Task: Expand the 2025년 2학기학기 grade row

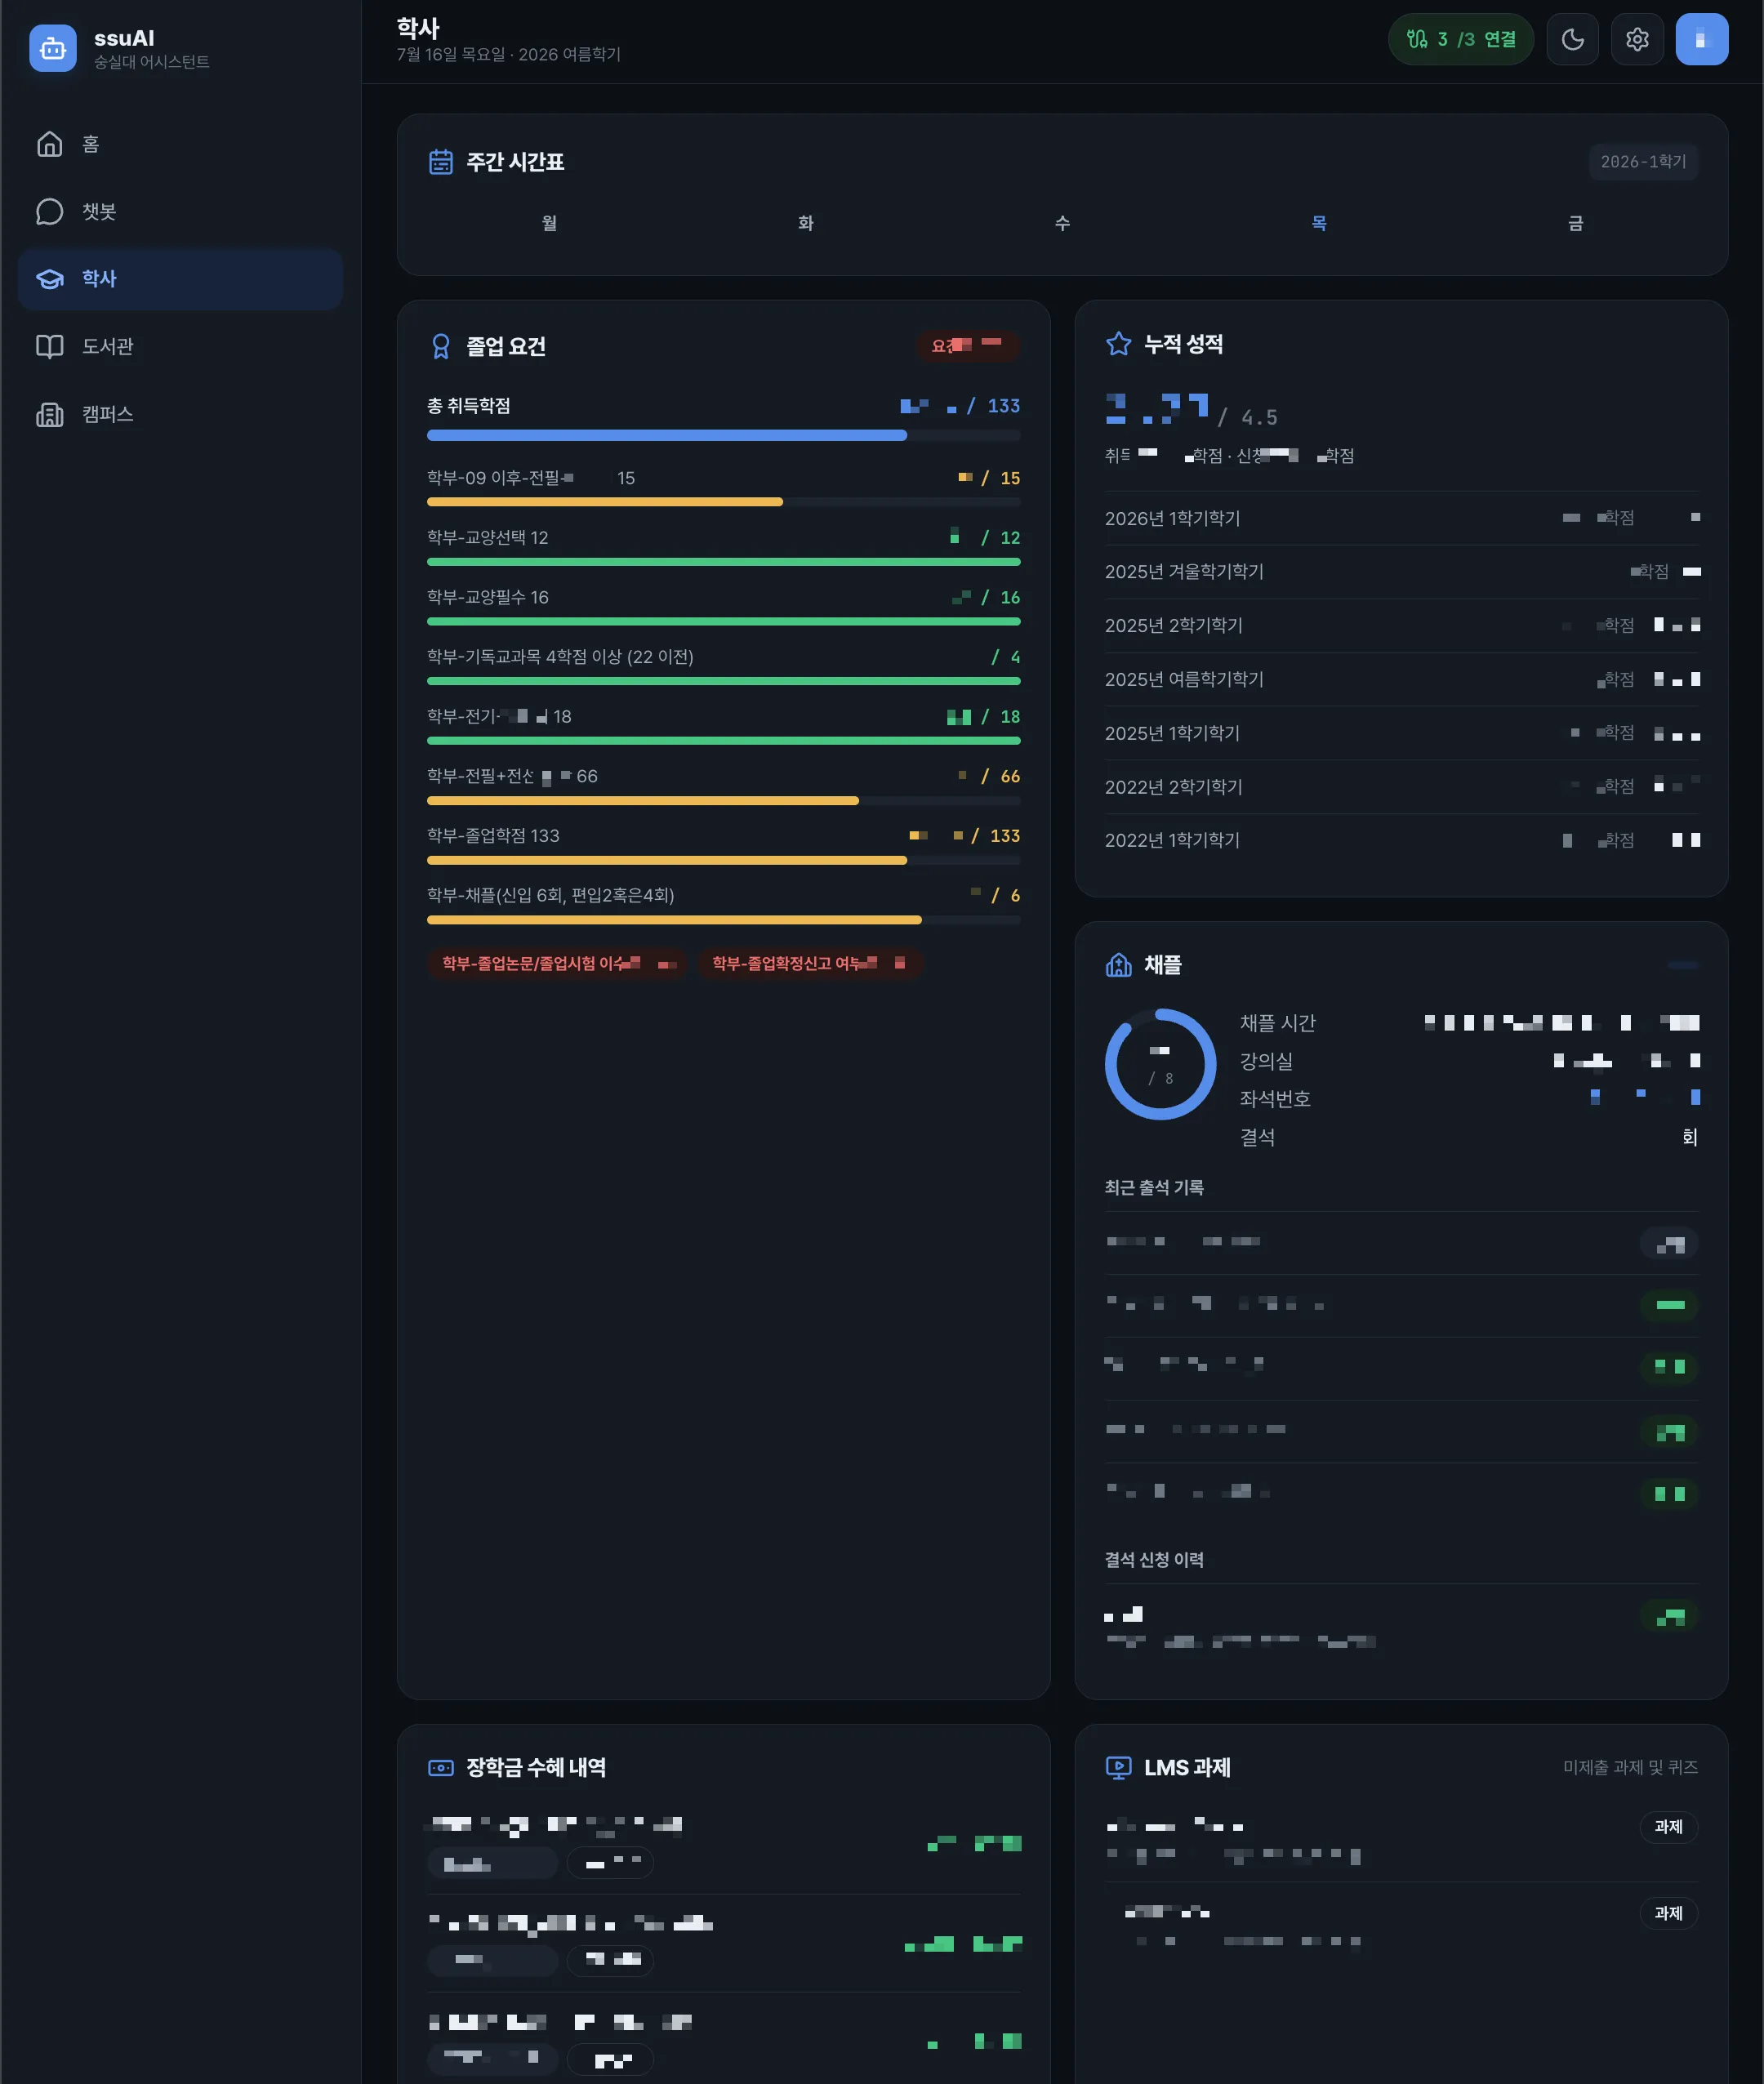Action: click(x=1401, y=625)
